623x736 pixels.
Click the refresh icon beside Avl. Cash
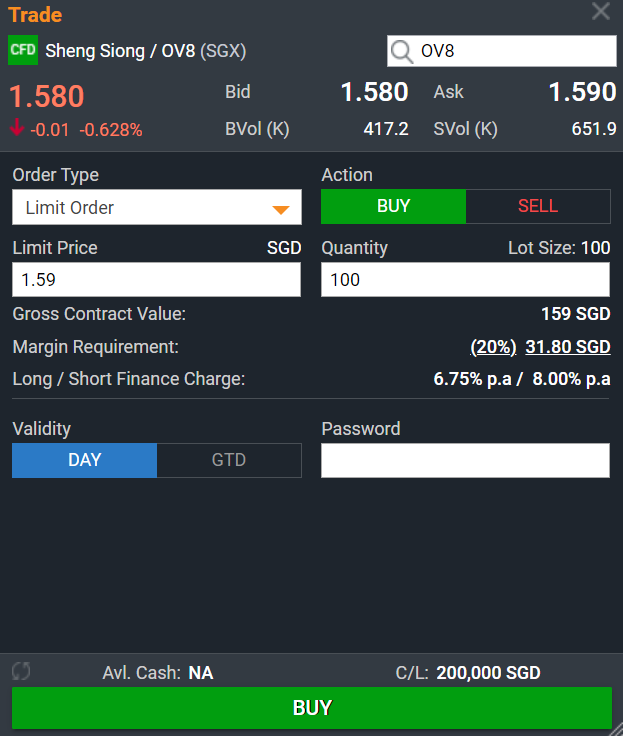(21, 672)
